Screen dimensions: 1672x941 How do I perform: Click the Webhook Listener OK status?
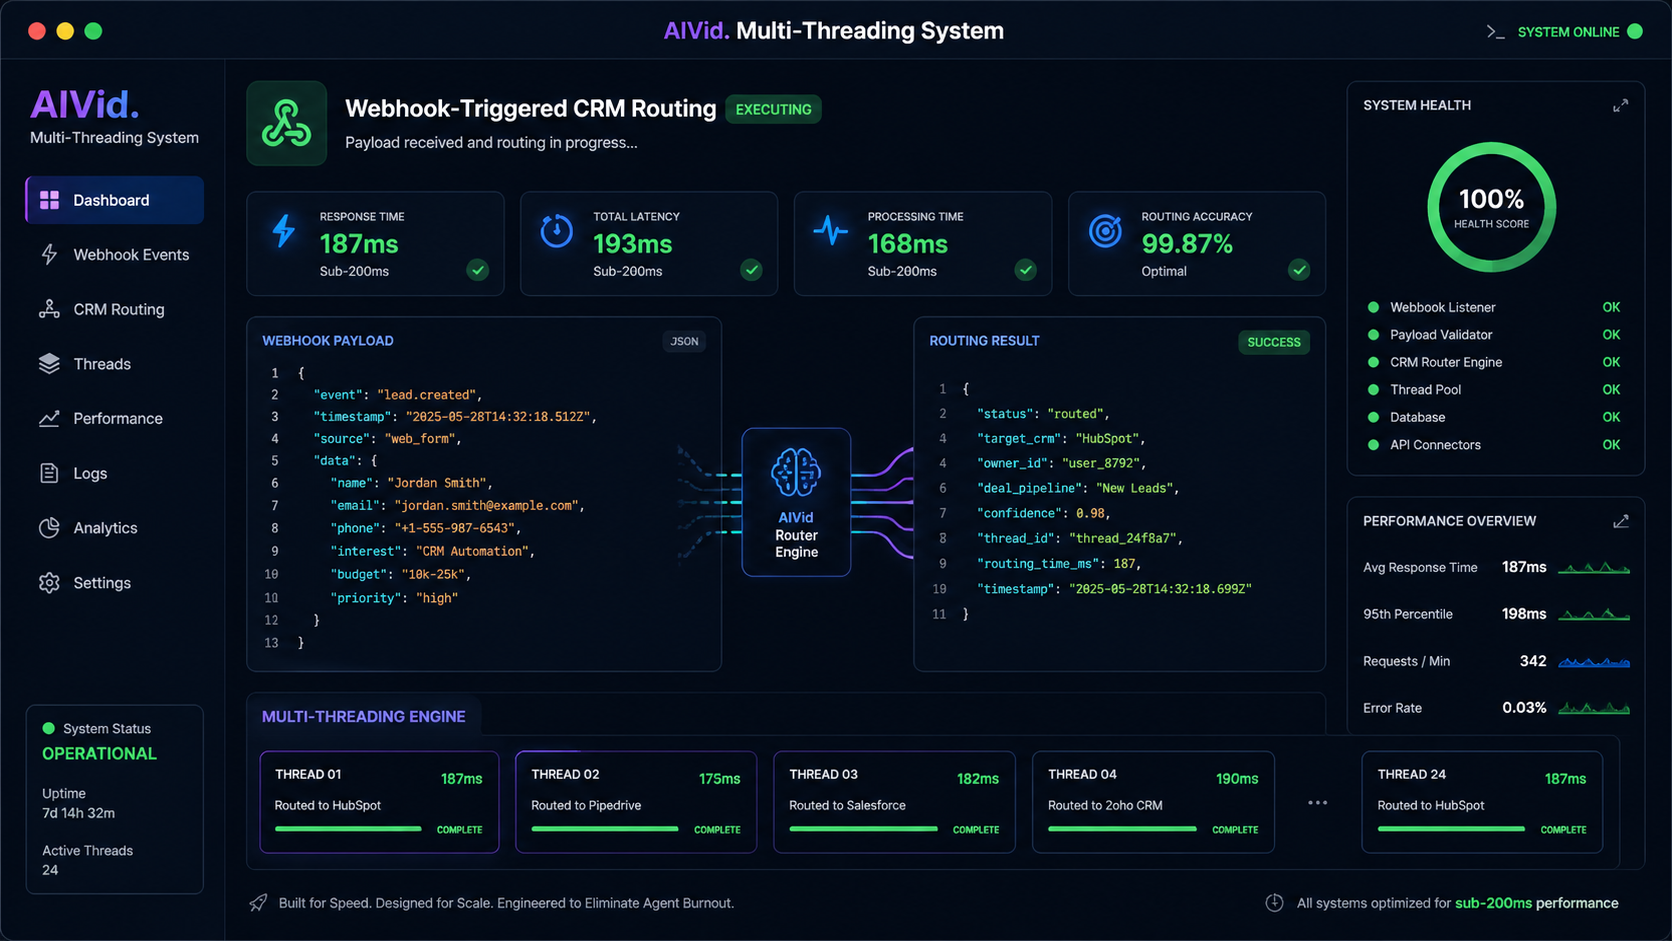(1611, 307)
